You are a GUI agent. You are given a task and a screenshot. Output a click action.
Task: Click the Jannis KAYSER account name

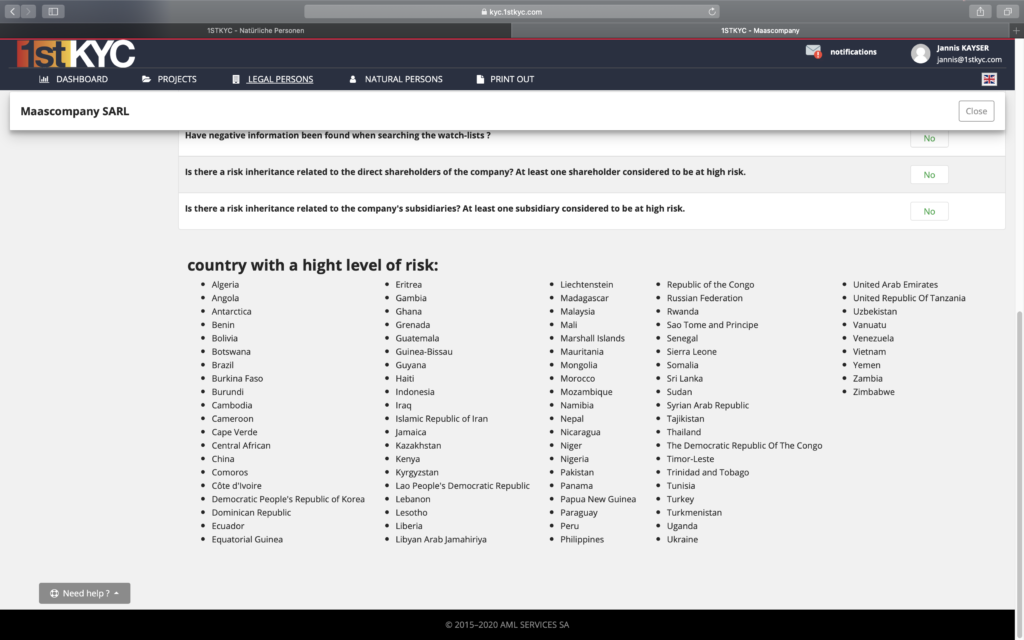coord(963,48)
